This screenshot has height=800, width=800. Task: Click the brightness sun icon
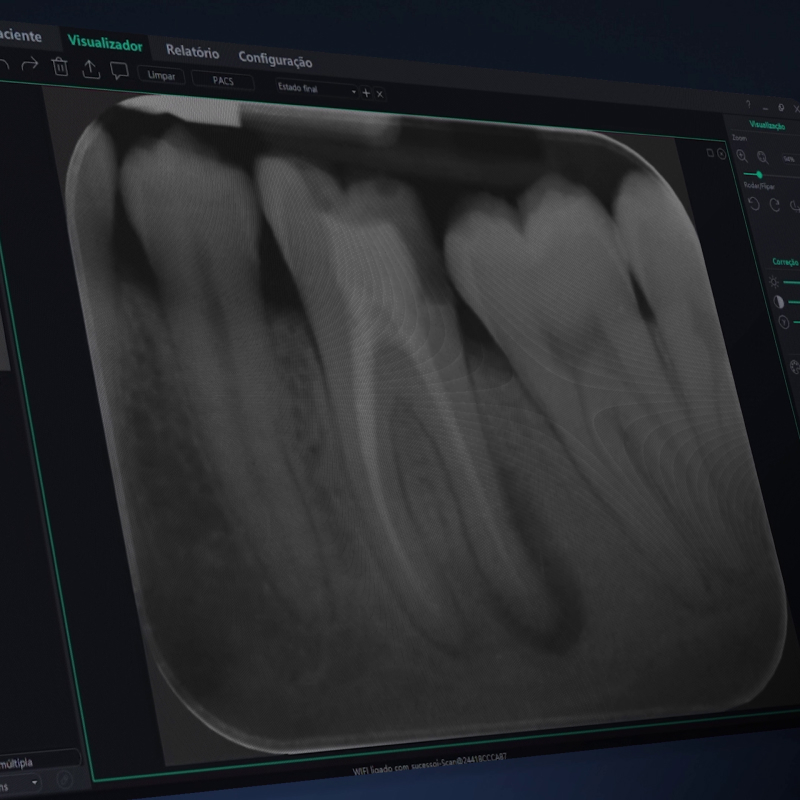coord(773,282)
